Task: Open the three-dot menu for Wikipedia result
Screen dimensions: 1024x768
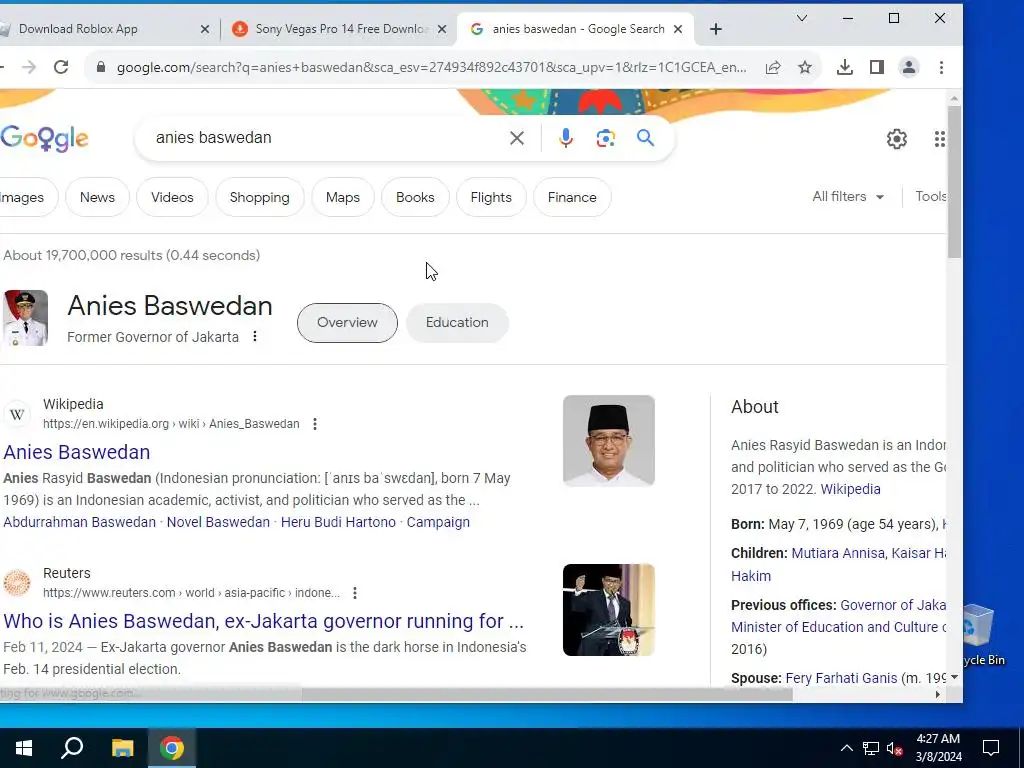Action: coord(315,424)
